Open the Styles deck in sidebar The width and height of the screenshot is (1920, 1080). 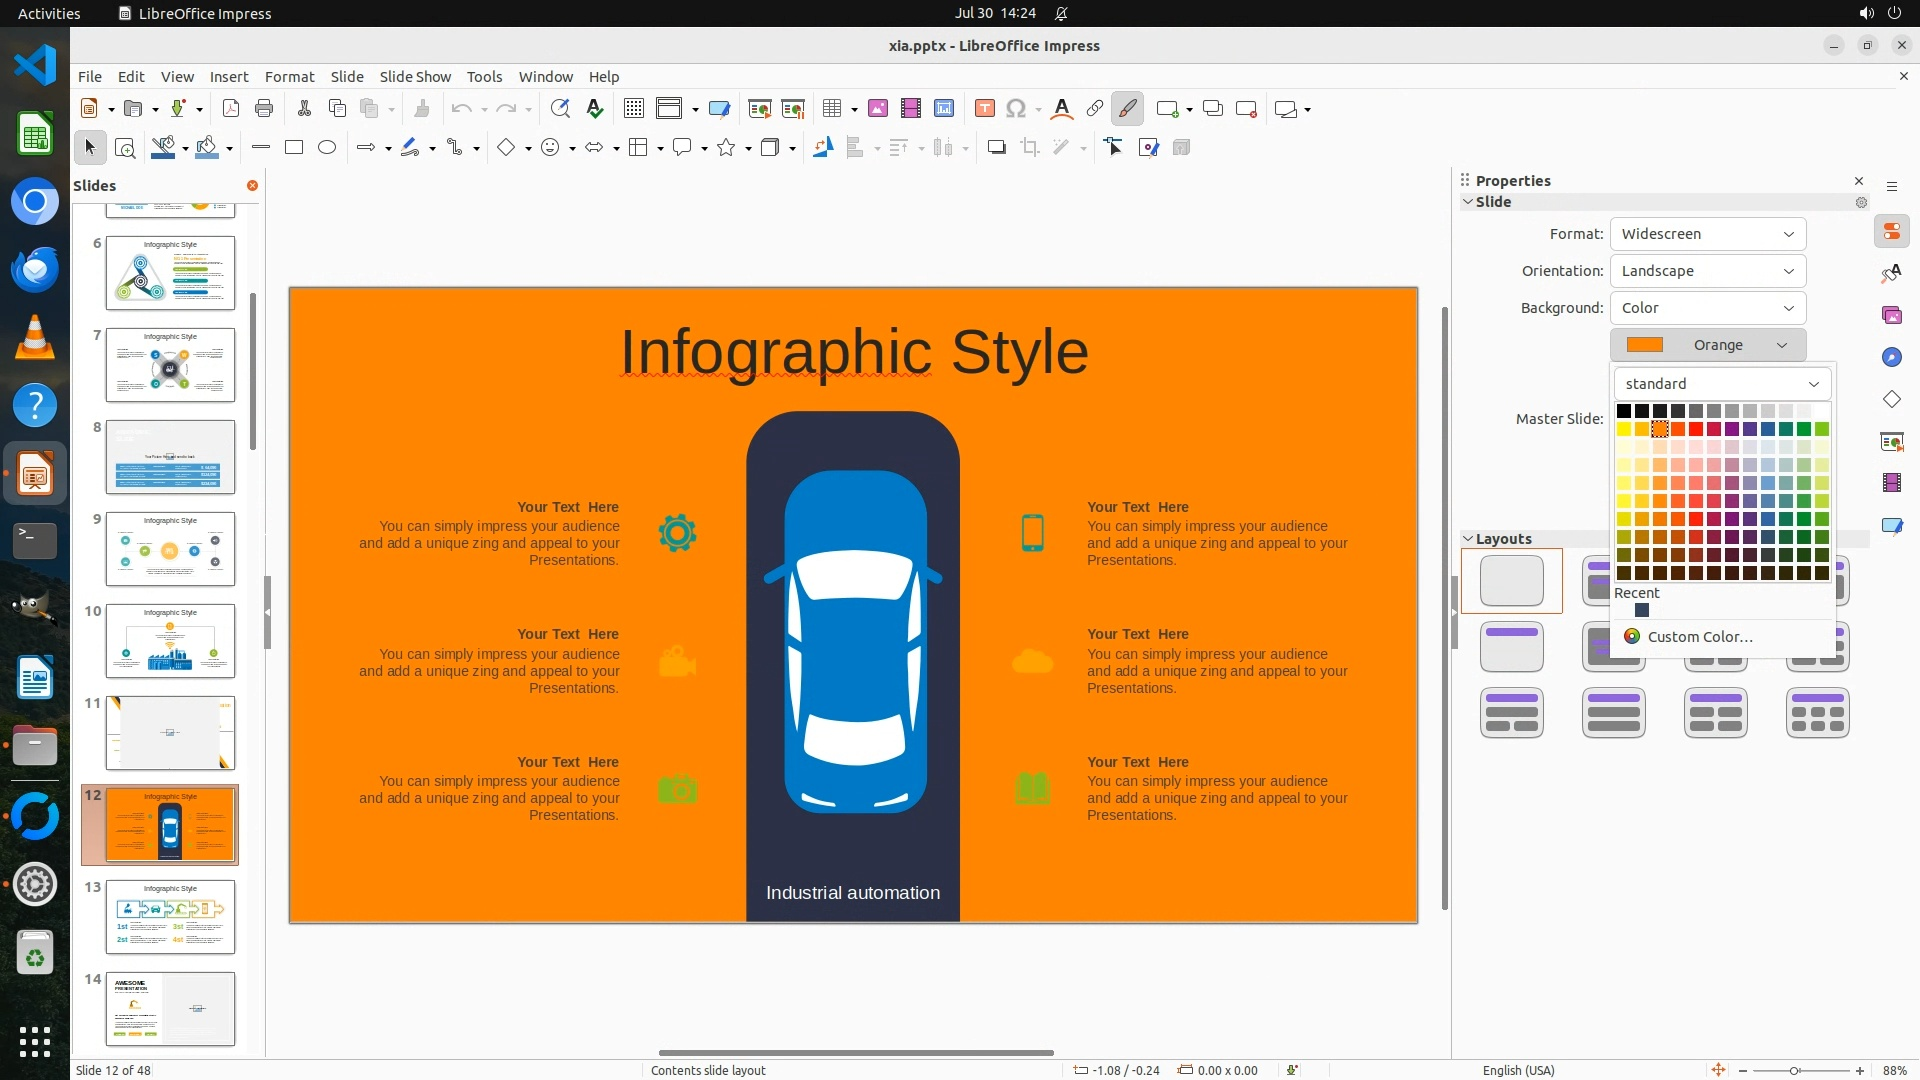(1891, 273)
